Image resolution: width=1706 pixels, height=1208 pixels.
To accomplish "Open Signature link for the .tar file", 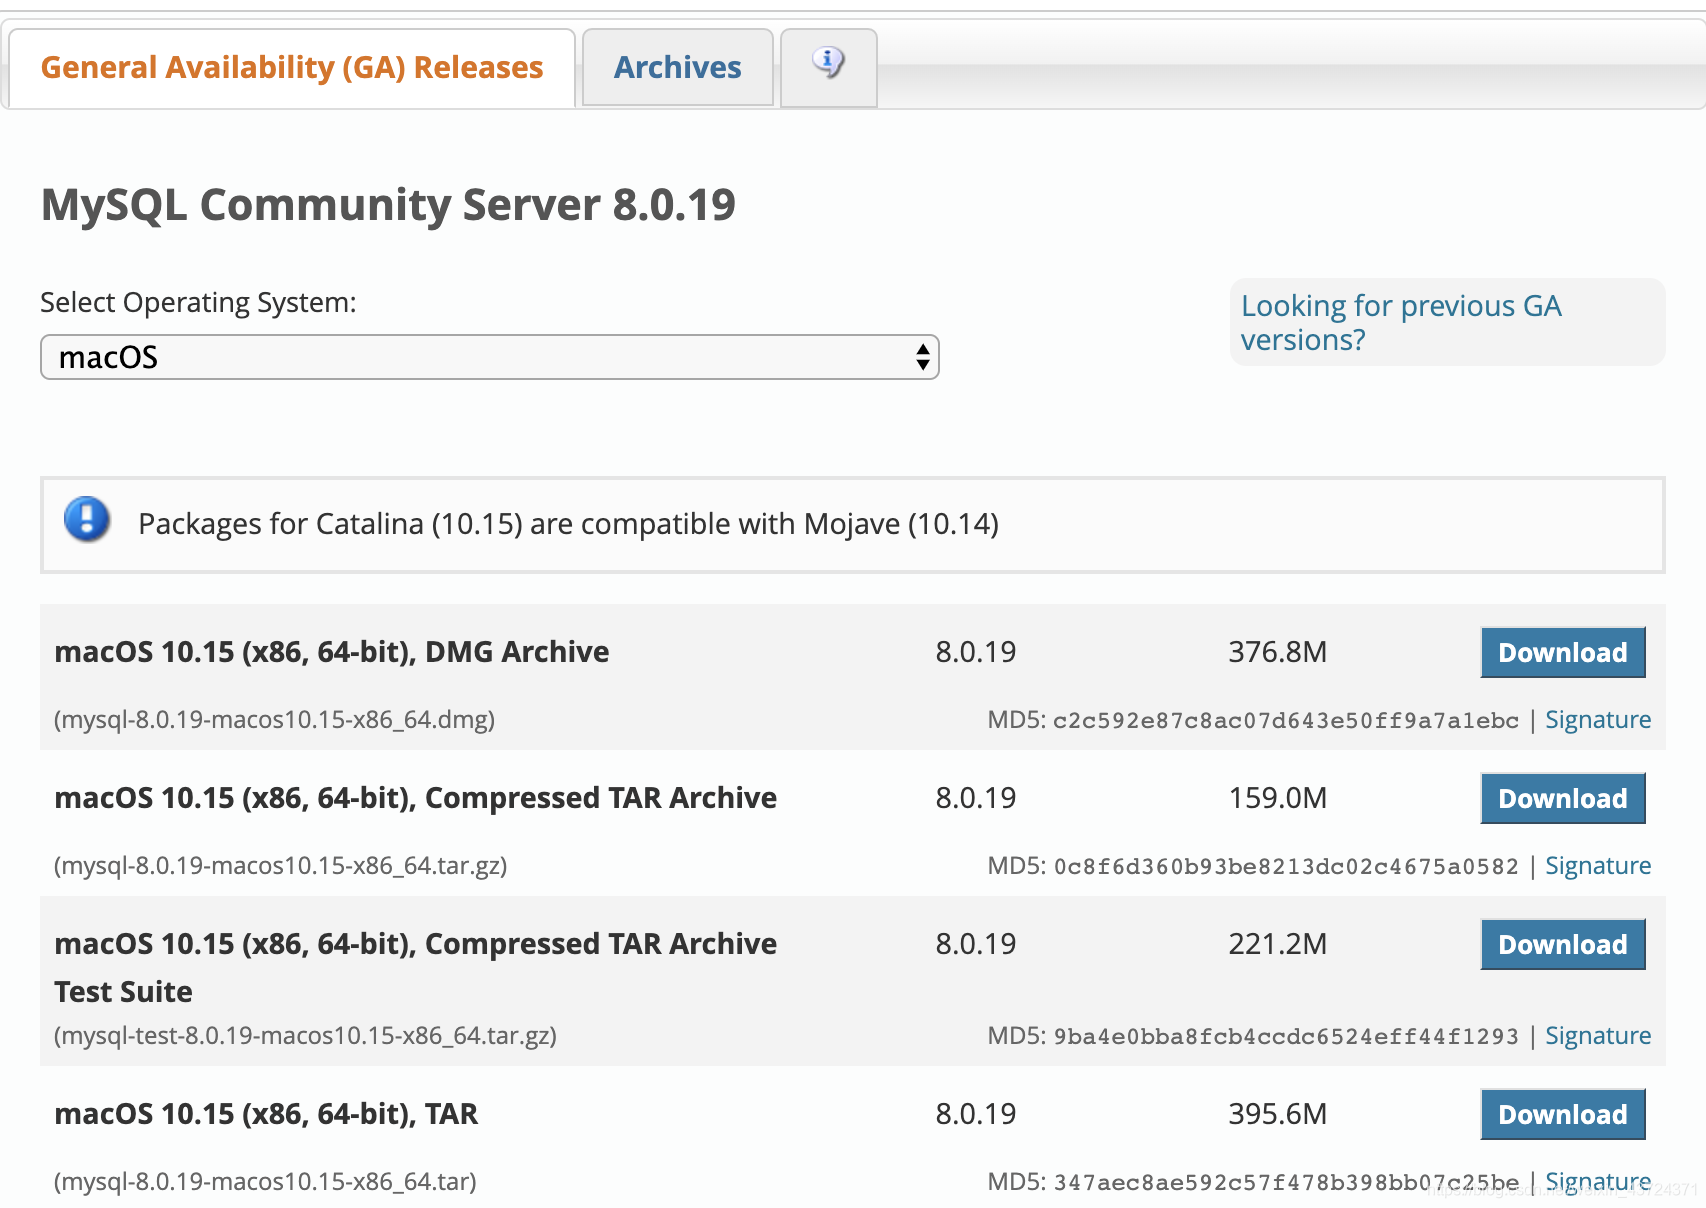I will click(x=1598, y=1182).
